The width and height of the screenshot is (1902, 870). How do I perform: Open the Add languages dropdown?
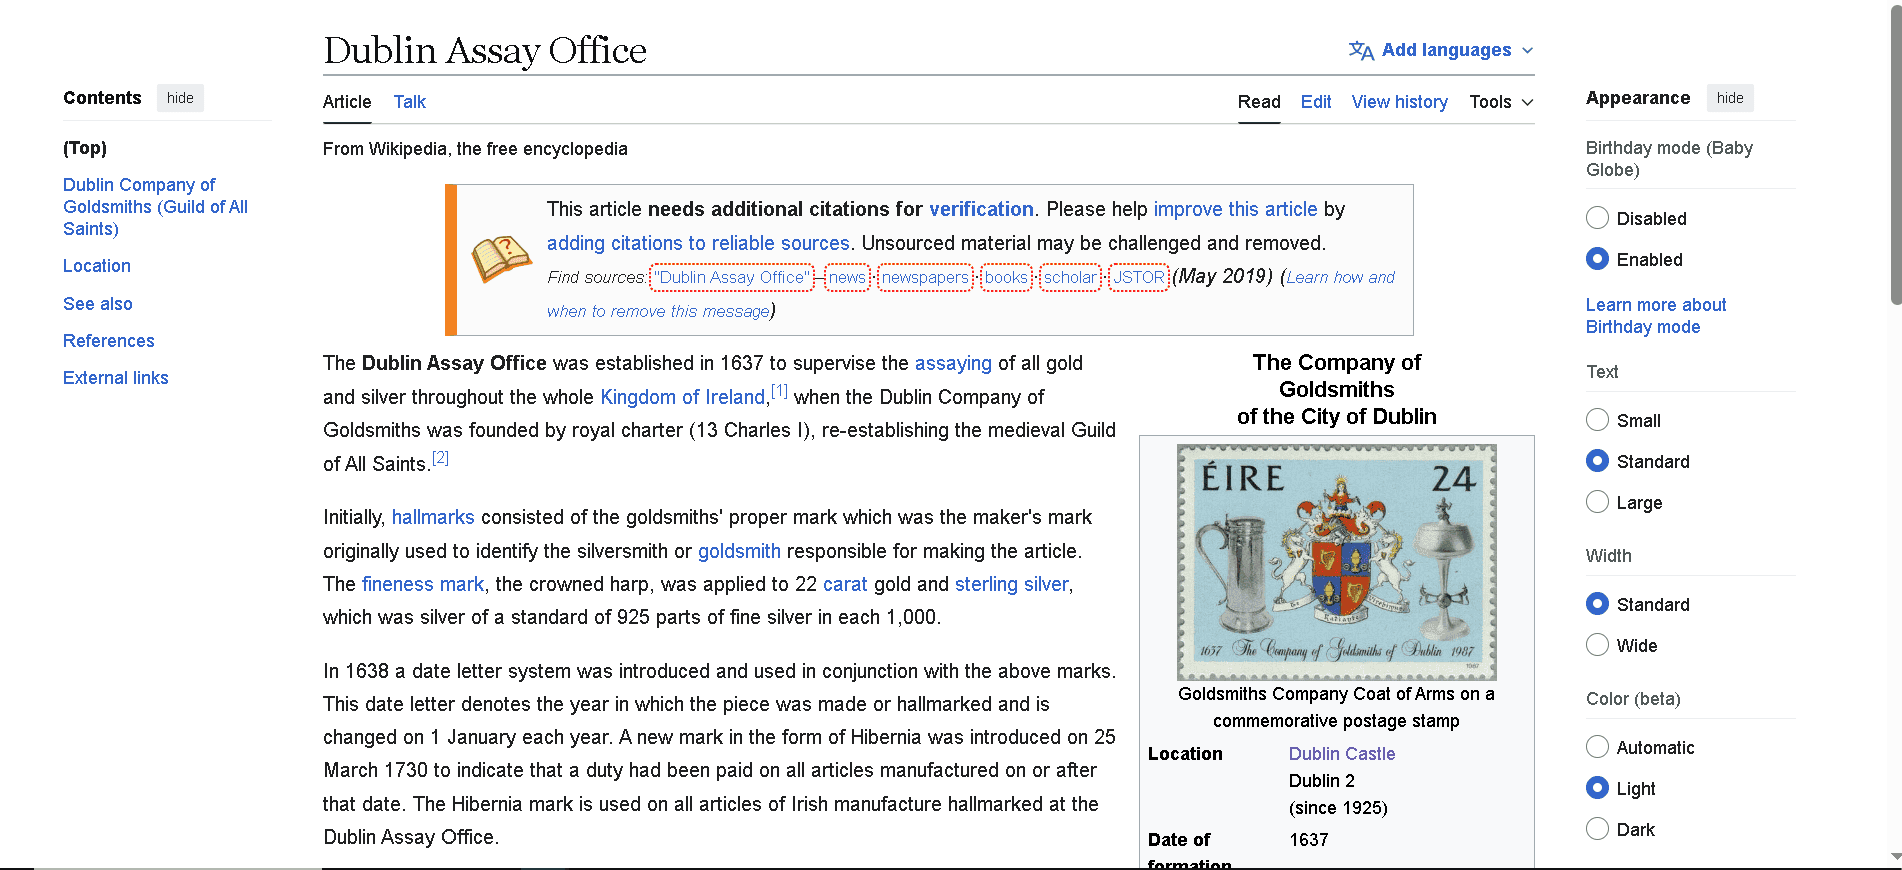(x=1446, y=50)
